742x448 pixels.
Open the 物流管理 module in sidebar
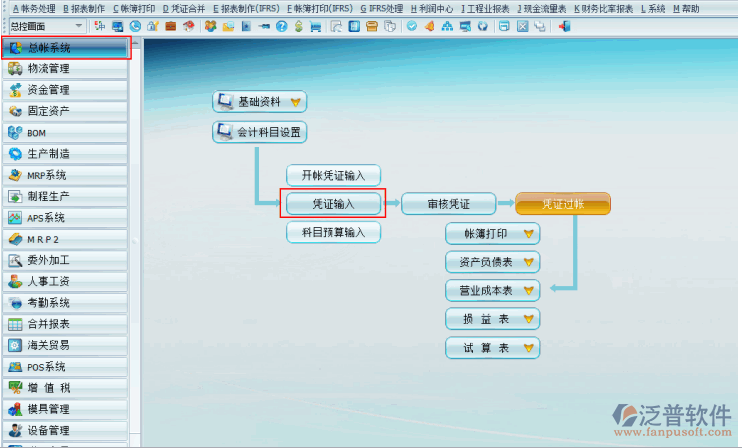(x=65, y=69)
